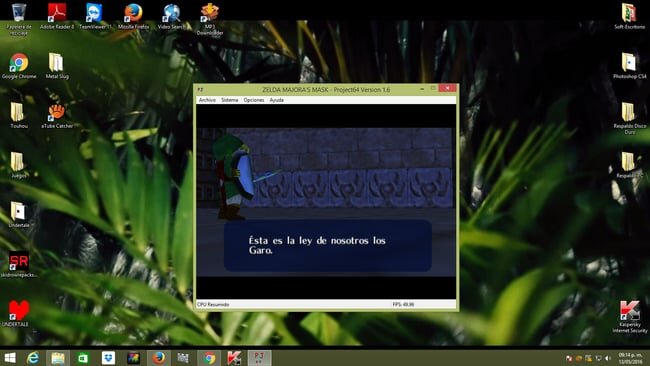
Task: Open the Archivo menu in Project64
Action: click(x=207, y=100)
